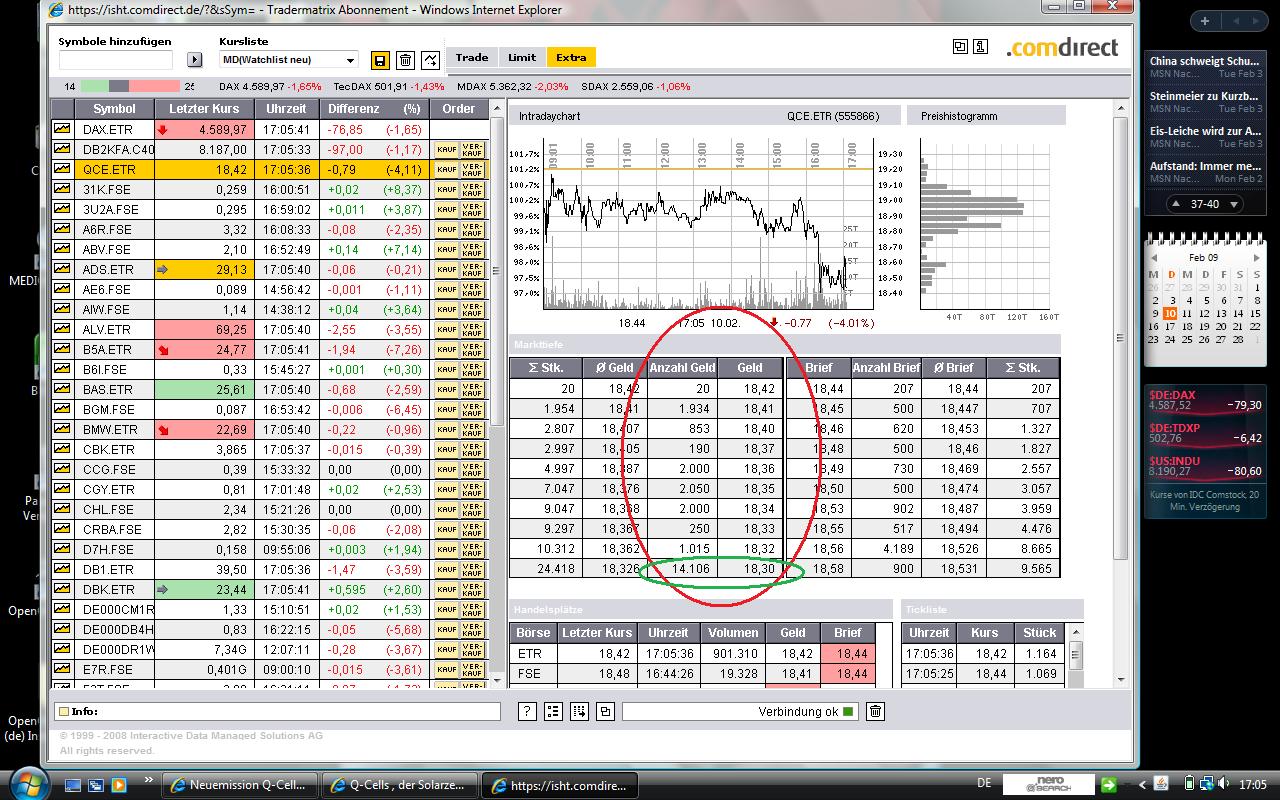Click Geld price 18,30 in Markttiefe
1280x800 pixels.
pyautogui.click(x=759, y=568)
